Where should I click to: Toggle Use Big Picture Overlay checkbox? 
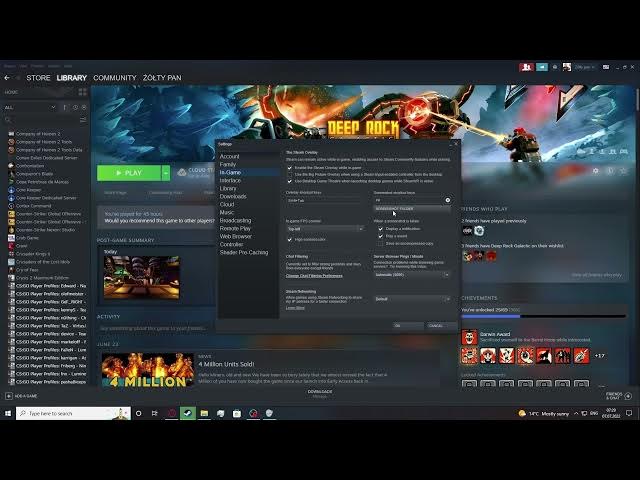coord(290,174)
